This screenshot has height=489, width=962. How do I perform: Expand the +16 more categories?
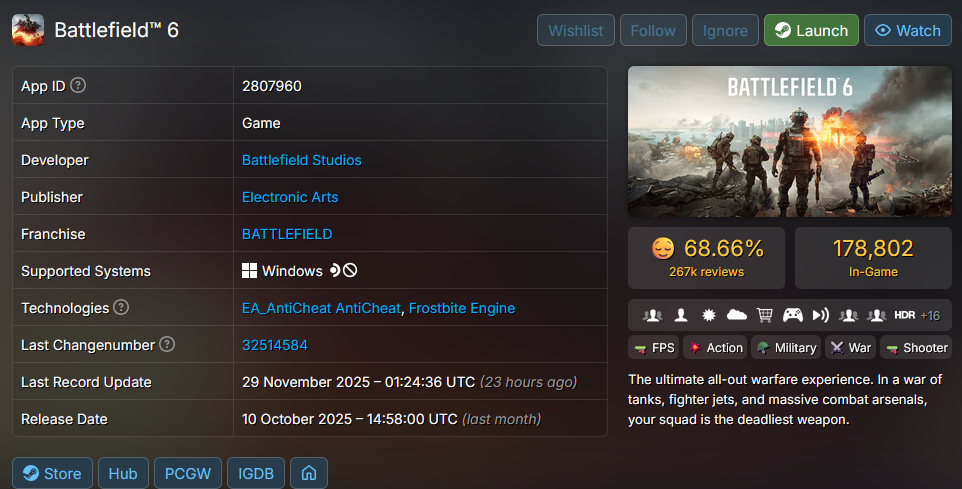click(930, 315)
